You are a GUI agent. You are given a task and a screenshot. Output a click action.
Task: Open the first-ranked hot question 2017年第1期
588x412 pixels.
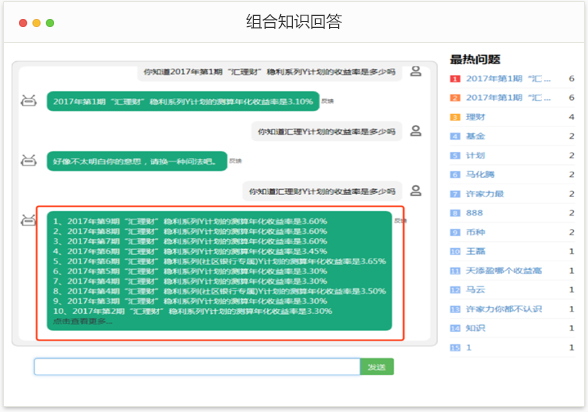pyautogui.click(x=508, y=79)
